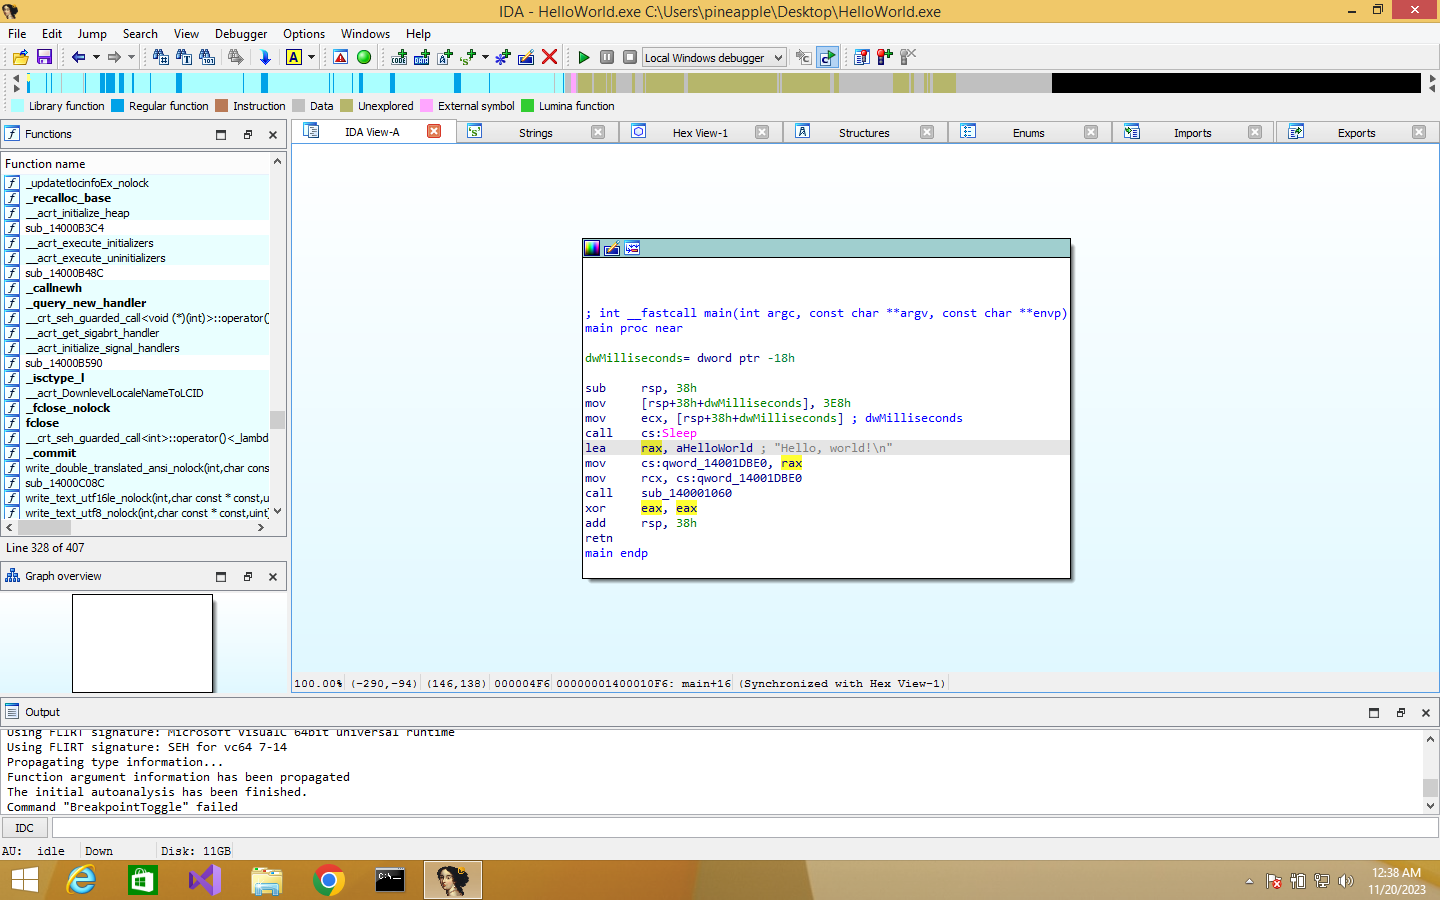Click the text search binoculars icon
This screenshot has width=1440, height=900.
pos(184,57)
